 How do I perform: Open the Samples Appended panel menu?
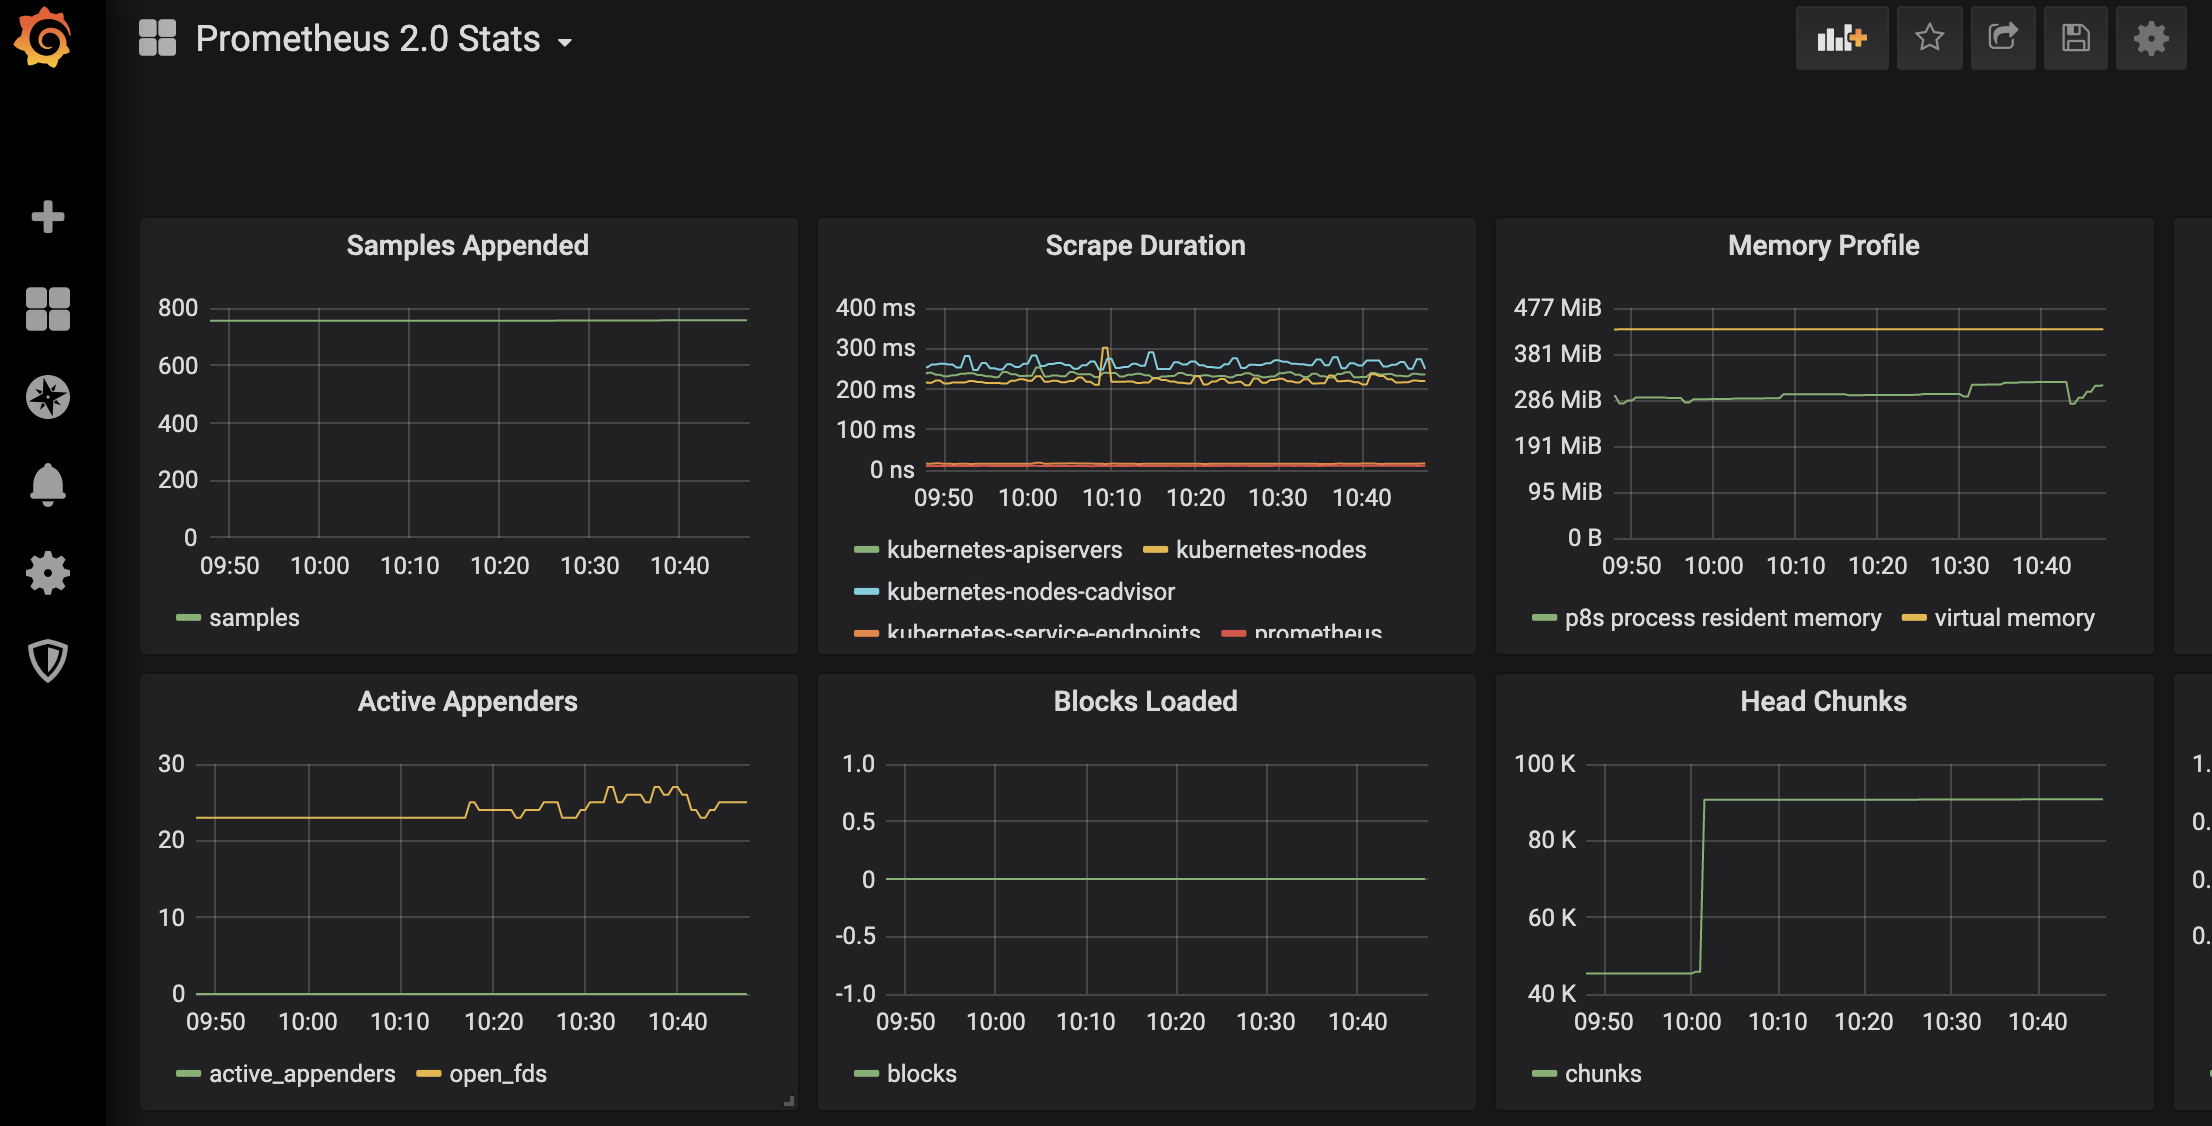(x=467, y=245)
